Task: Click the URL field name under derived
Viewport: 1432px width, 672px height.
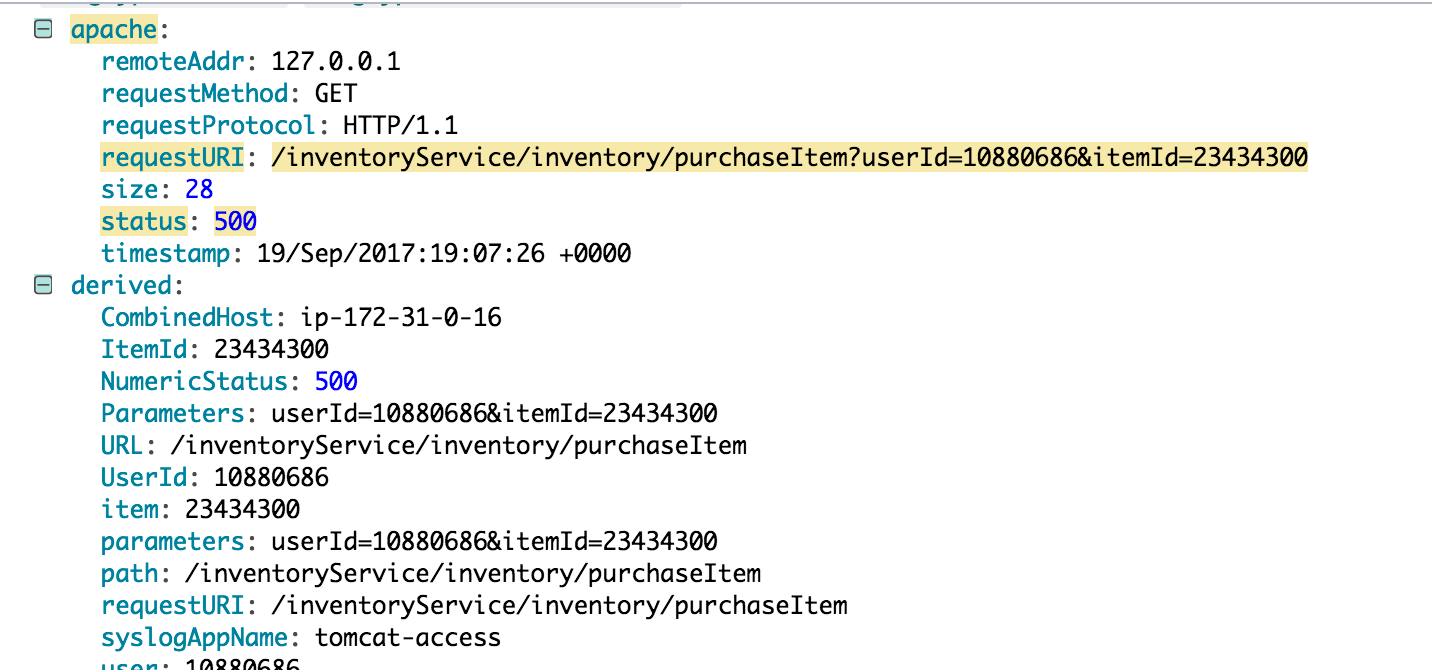Action: [x=122, y=446]
